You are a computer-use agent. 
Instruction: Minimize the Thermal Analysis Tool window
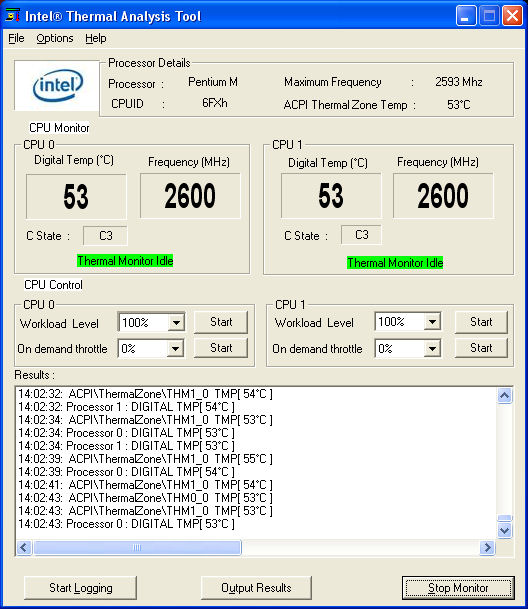click(x=466, y=16)
